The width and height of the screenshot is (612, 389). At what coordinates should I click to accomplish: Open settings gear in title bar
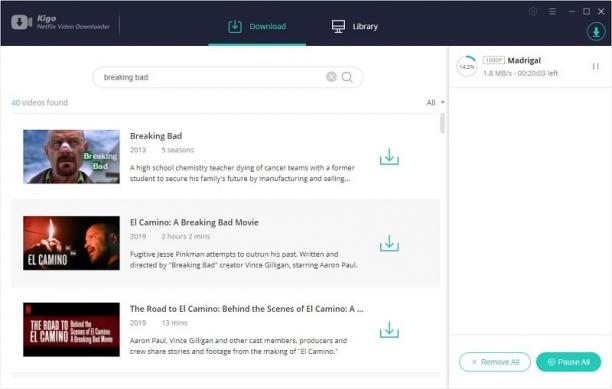533,12
